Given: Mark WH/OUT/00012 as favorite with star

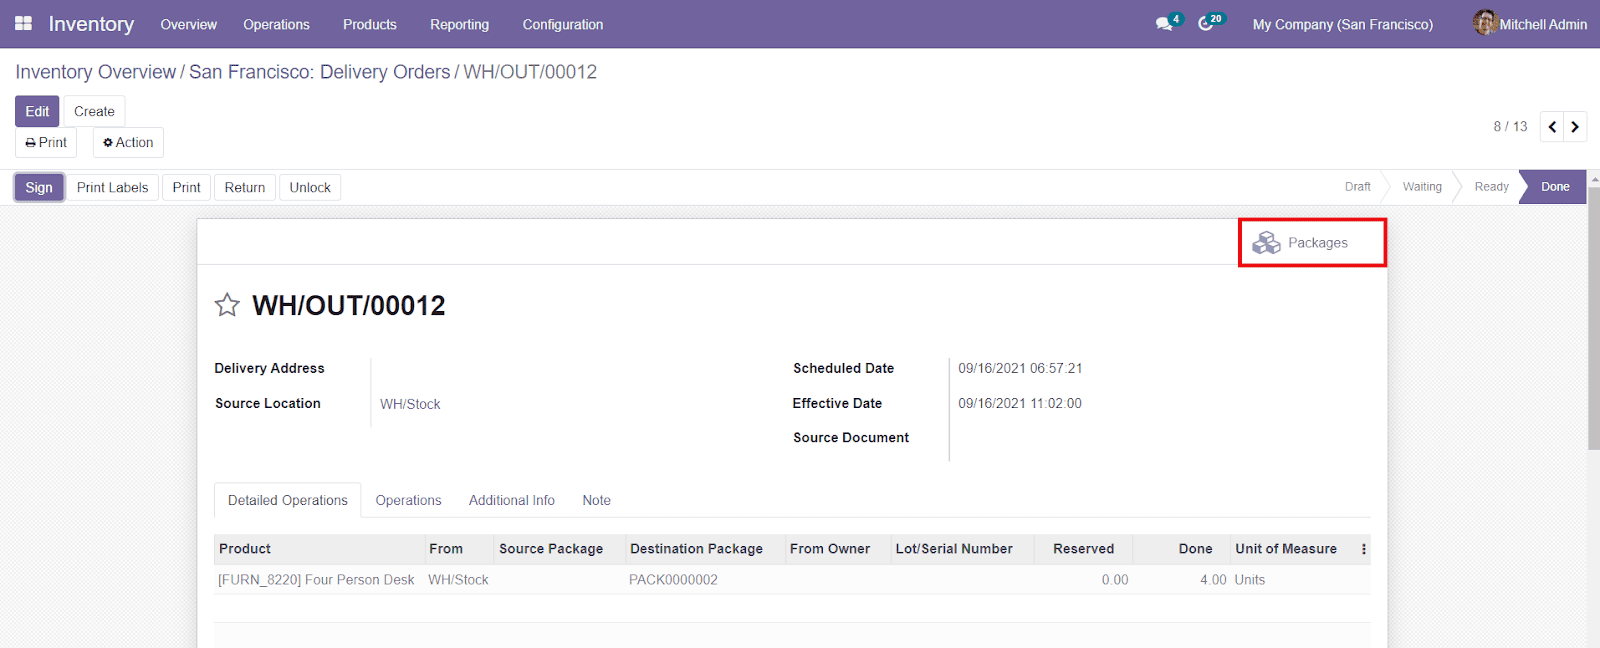Looking at the screenshot, I should point(227,305).
